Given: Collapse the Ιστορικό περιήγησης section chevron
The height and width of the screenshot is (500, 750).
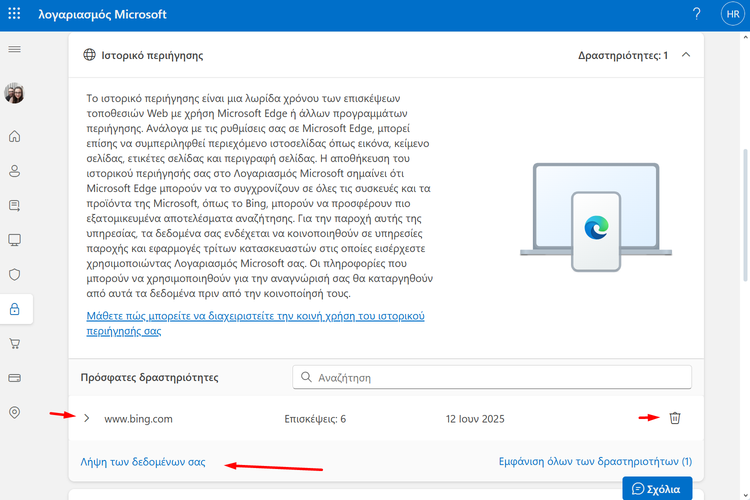Looking at the screenshot, I should [686, 55].
